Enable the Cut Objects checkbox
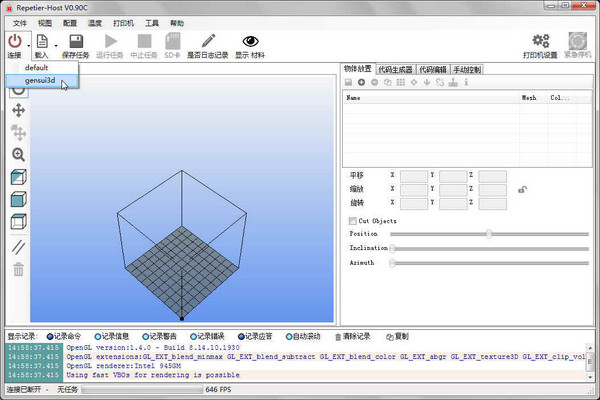The height and width of the screenshot is (400, 600). [352, 220]
